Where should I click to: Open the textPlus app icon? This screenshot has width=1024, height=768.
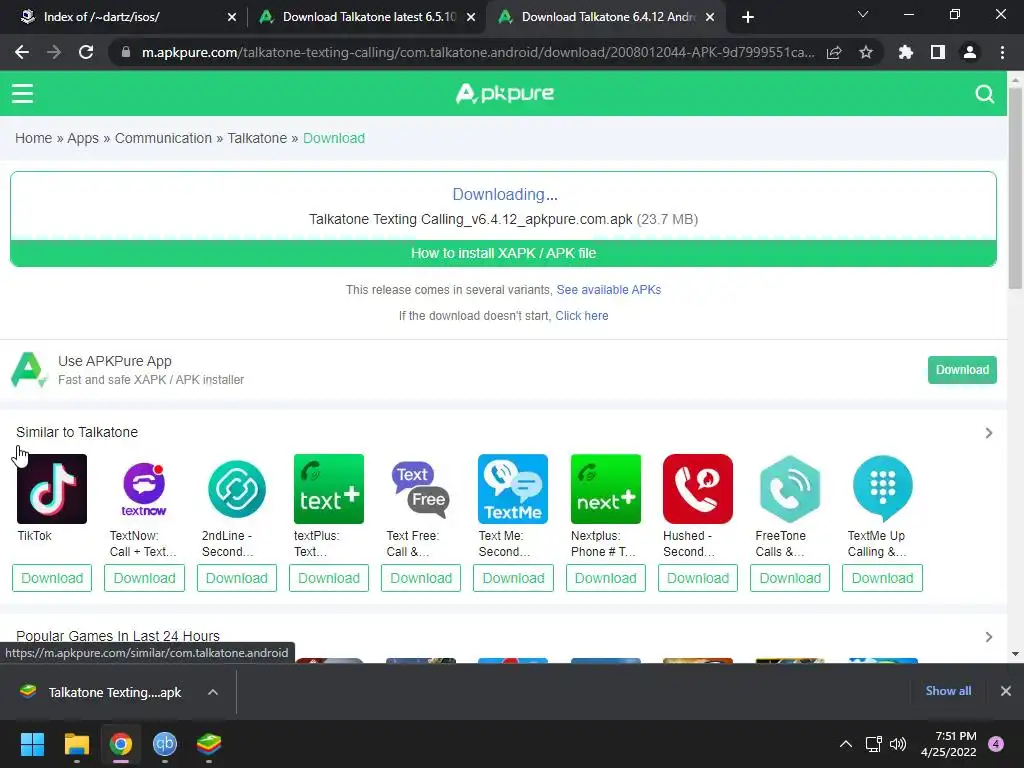coord(328,488)
